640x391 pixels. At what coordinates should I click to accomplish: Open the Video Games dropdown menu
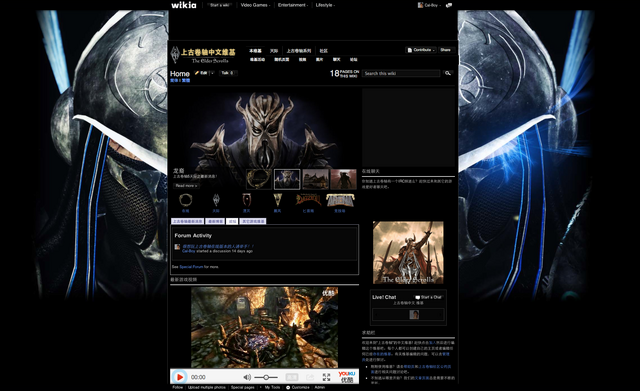[x=255, y=5]
